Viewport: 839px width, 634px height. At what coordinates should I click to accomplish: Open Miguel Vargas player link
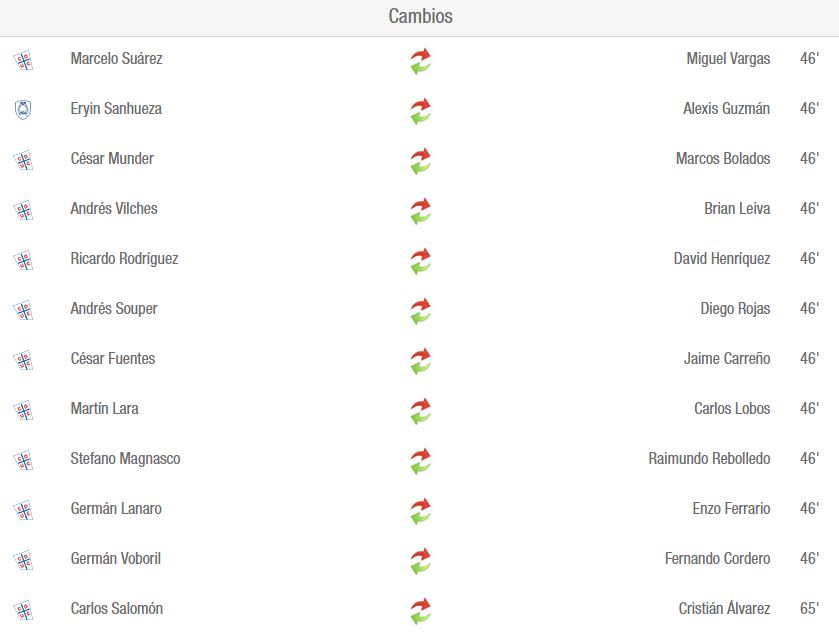click(728, 58)
